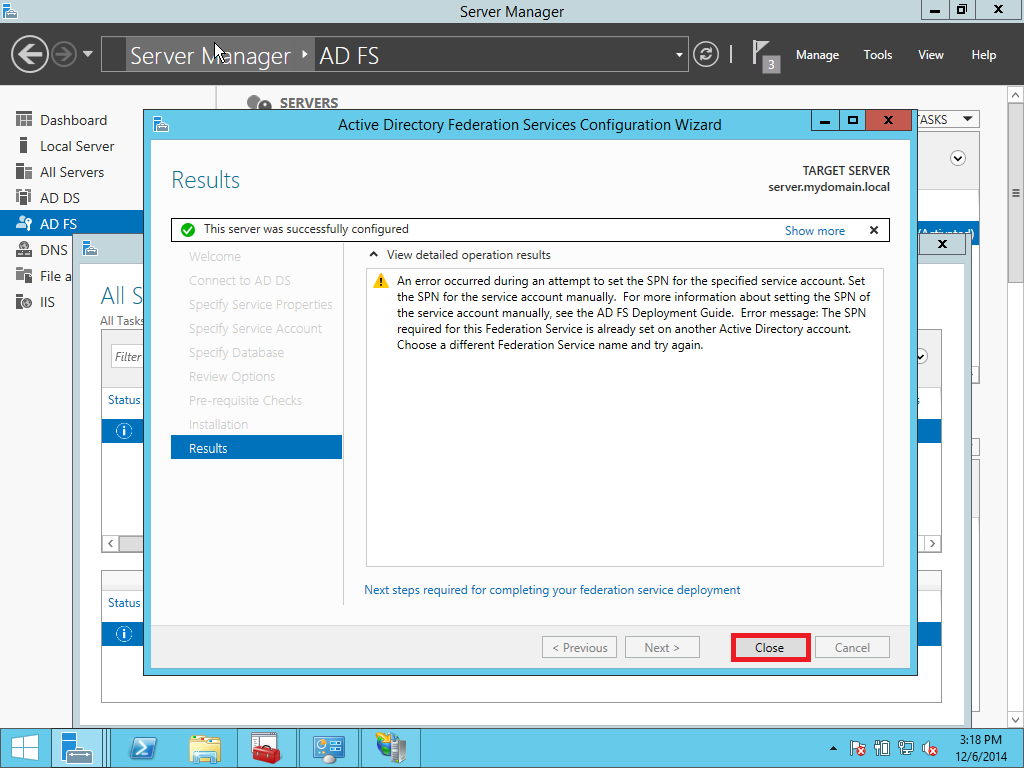This screenshot has width=1024, height=768.
Task: Show hidden system tray icons
Action: pyautogui.click(x=834, y=748)
